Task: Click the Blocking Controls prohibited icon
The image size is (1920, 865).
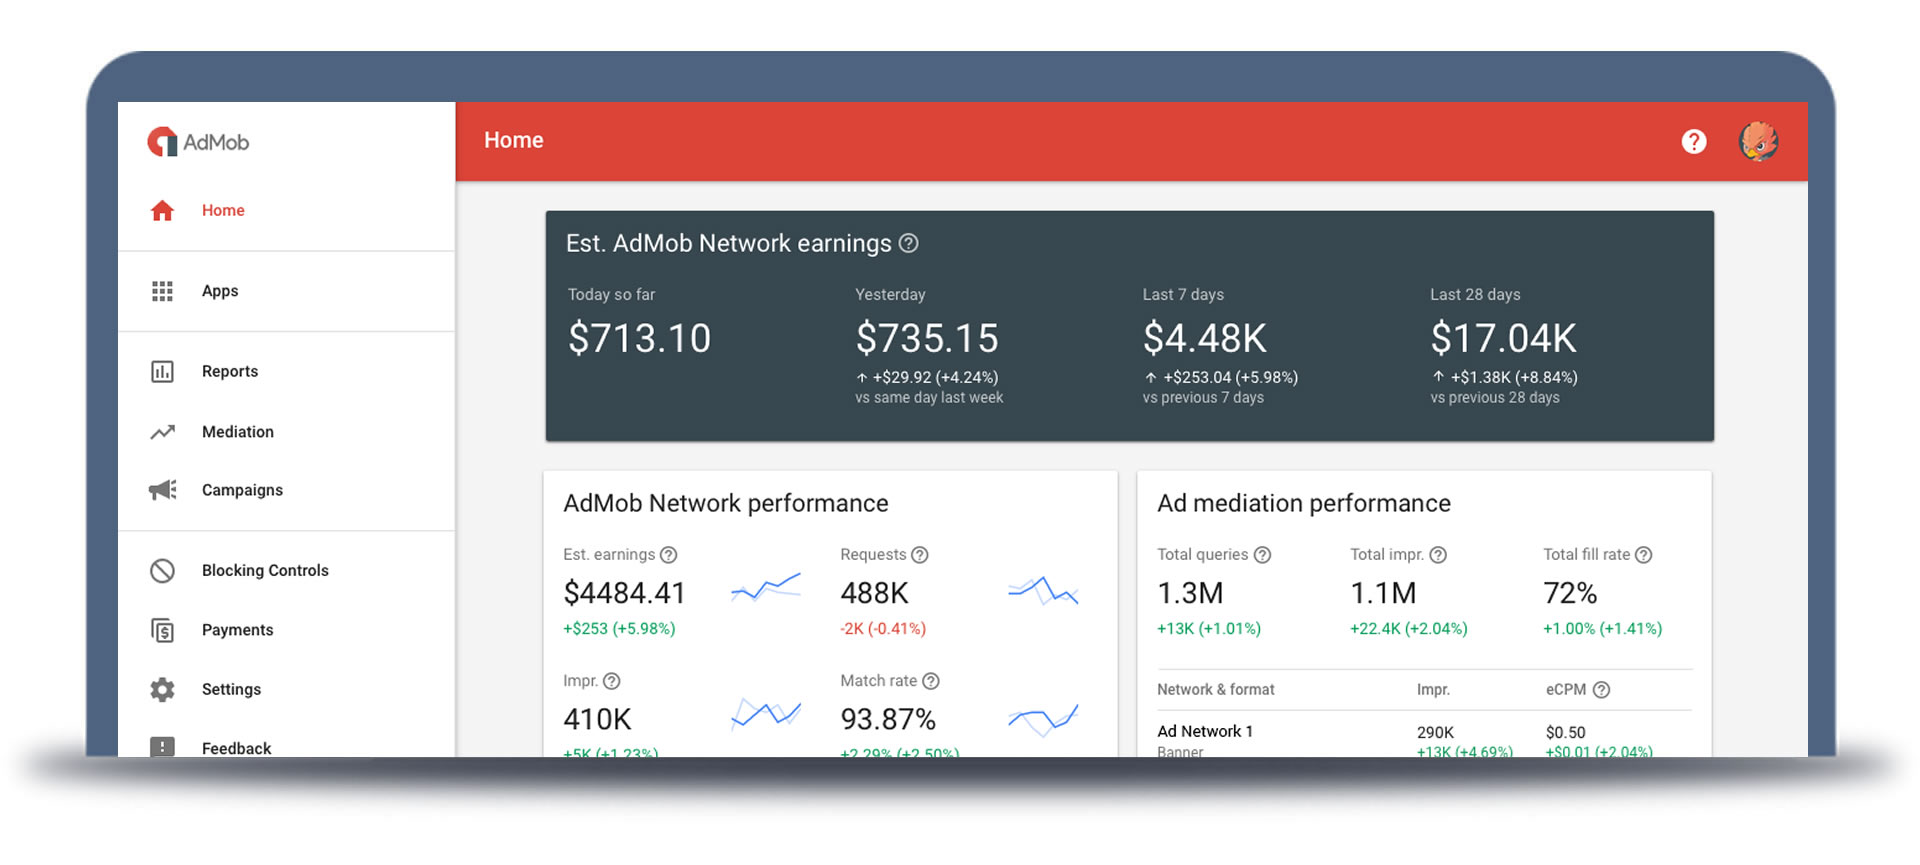Action: tap(162, 571)
